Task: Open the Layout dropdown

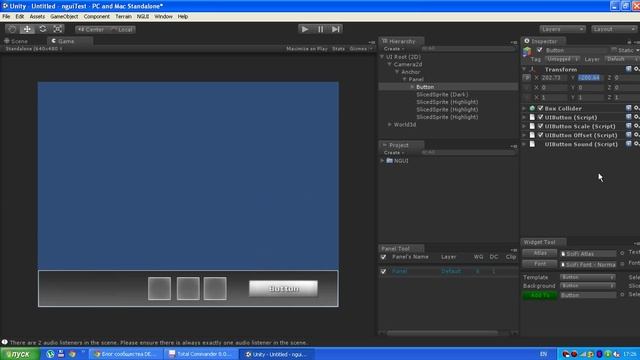Action: (614, 29)
